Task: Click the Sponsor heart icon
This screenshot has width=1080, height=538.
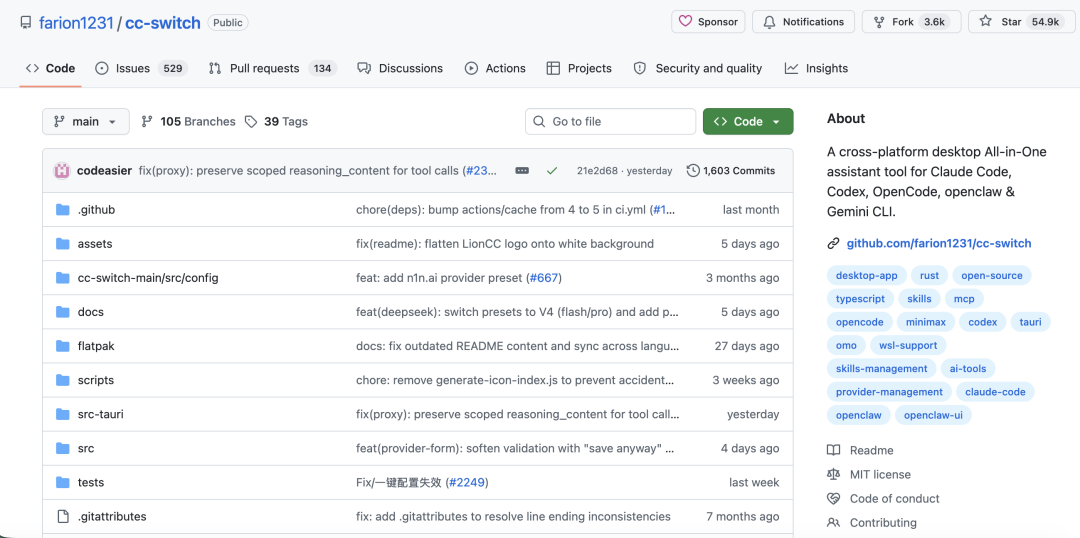Action: pyautogui.click(x=685, y=21)
